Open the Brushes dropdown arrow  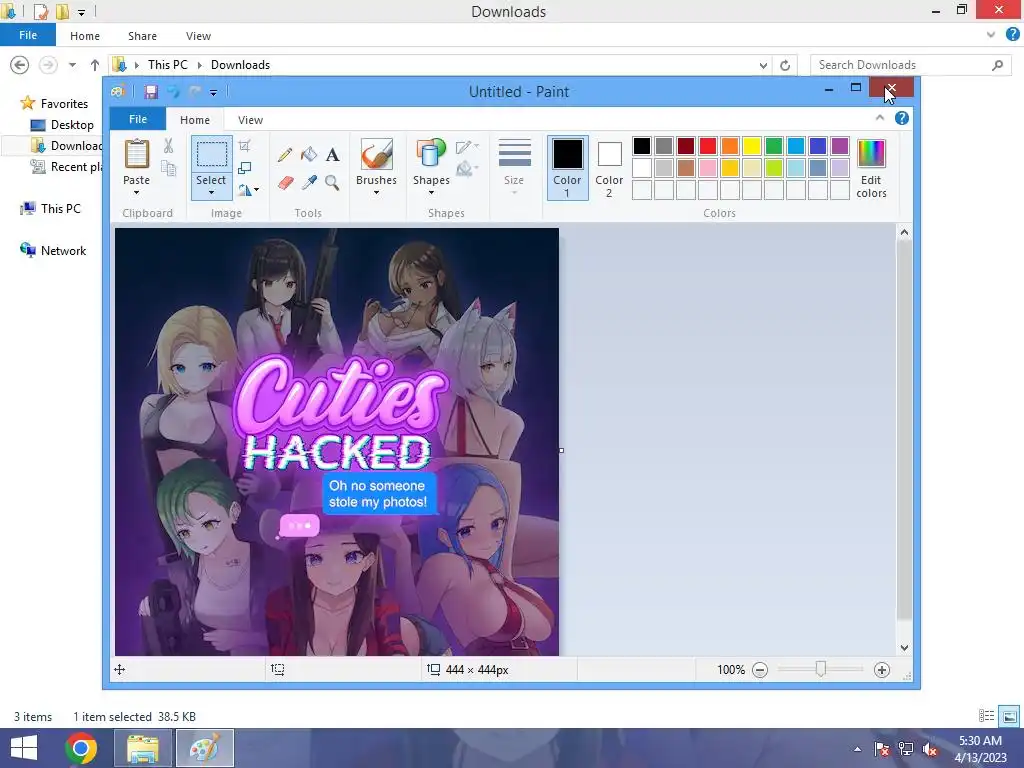pos(376,193)
